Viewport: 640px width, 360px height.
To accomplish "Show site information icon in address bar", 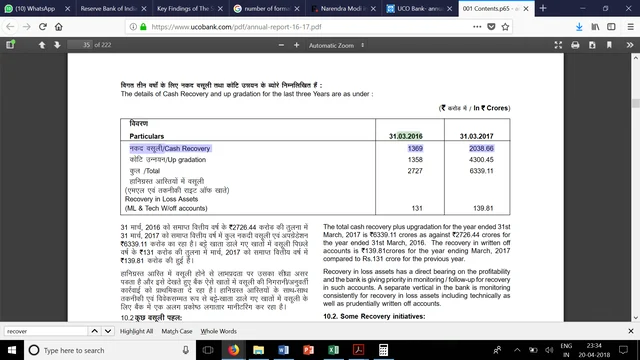I will (x=133, y=27).
